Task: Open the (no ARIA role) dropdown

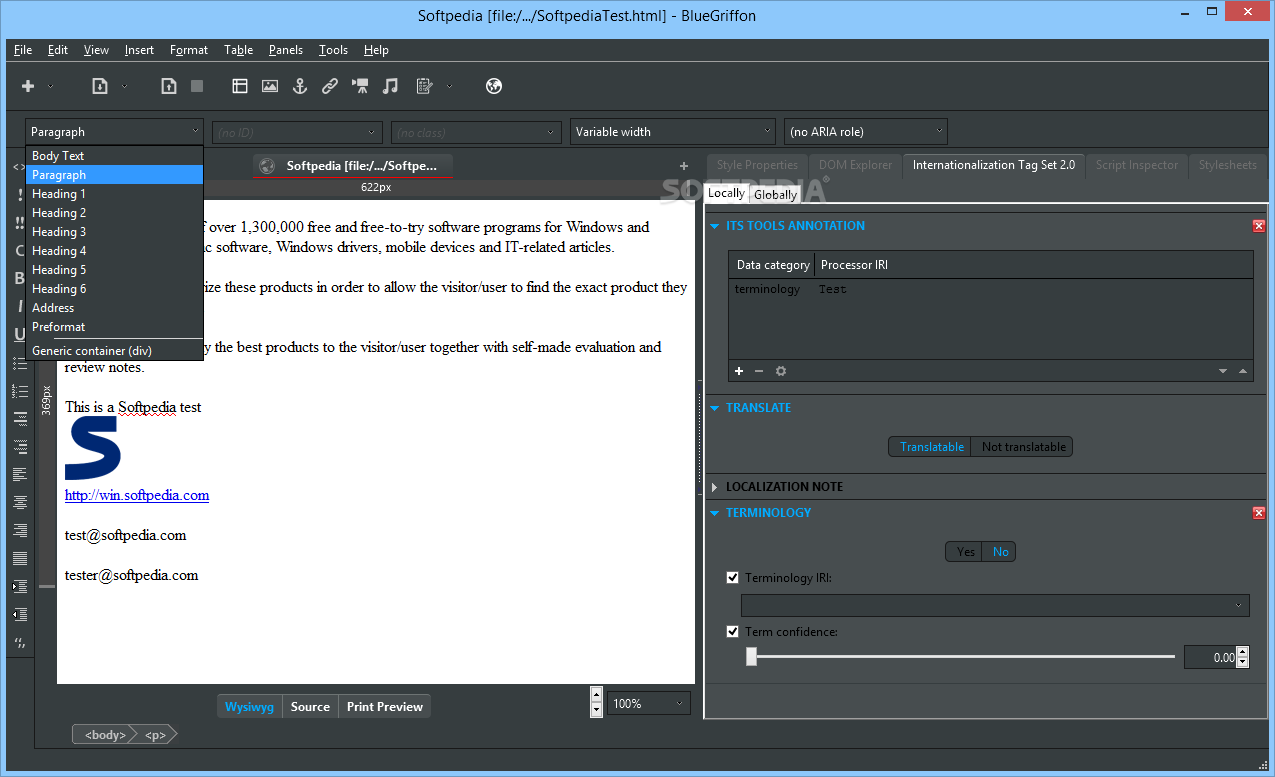Action: [x=866, y=132]
